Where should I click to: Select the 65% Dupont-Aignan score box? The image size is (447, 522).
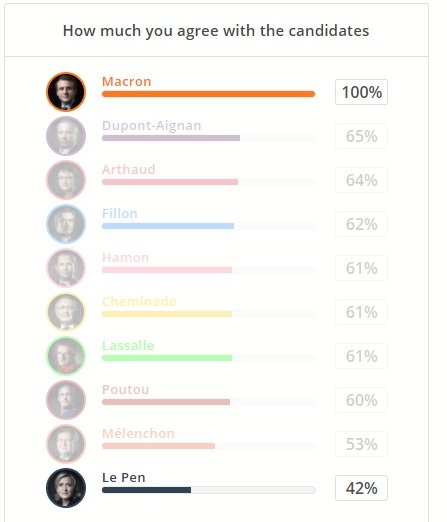point(361,136)
